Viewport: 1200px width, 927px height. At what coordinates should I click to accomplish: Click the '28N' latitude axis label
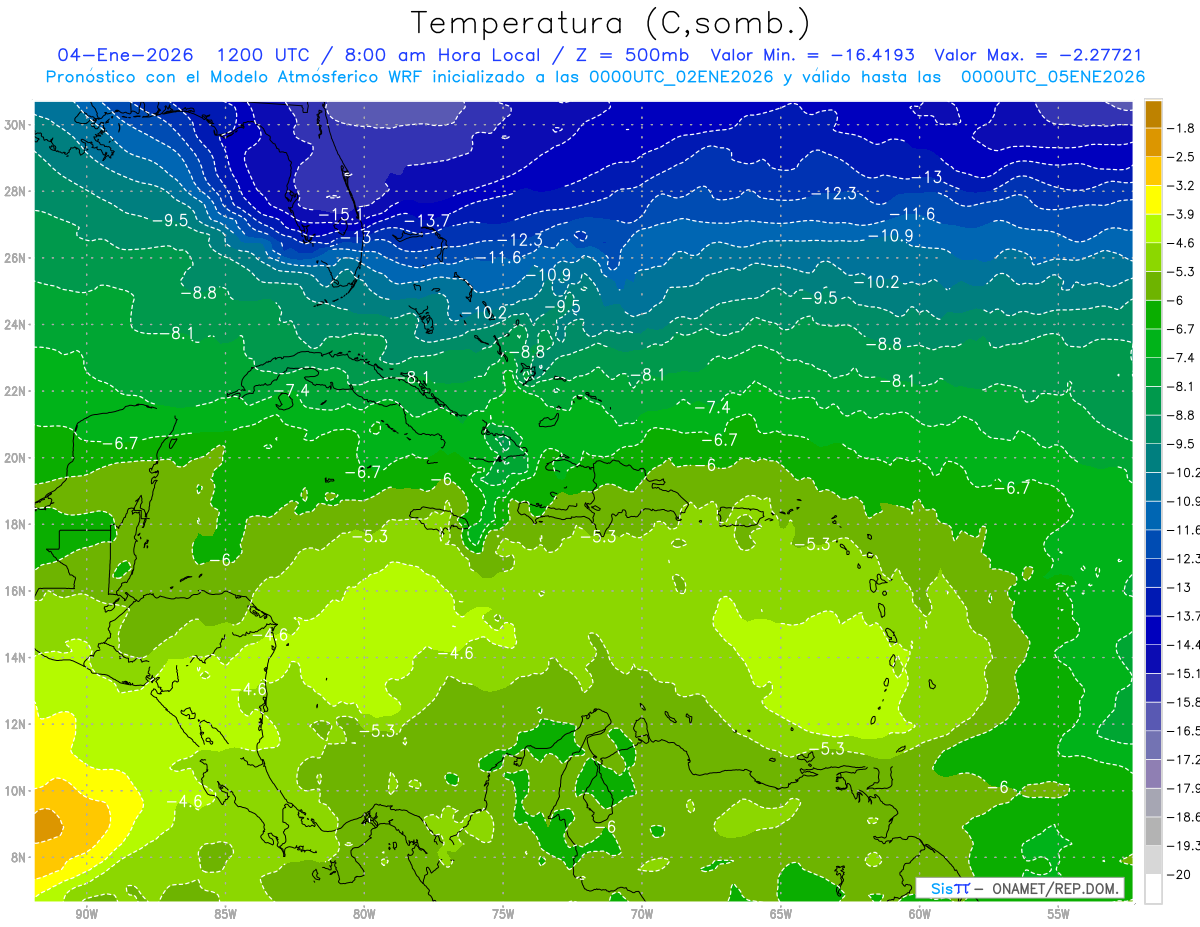[16, 191]
